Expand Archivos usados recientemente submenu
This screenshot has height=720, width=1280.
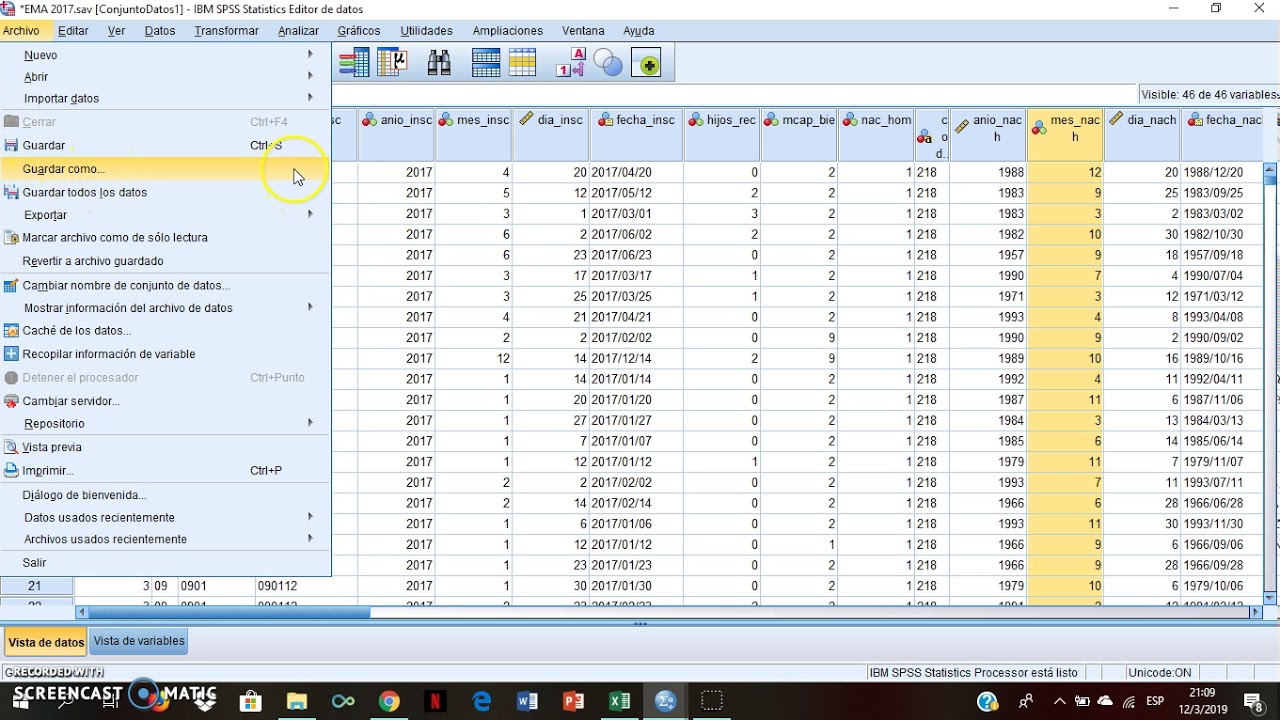point(166,539)
